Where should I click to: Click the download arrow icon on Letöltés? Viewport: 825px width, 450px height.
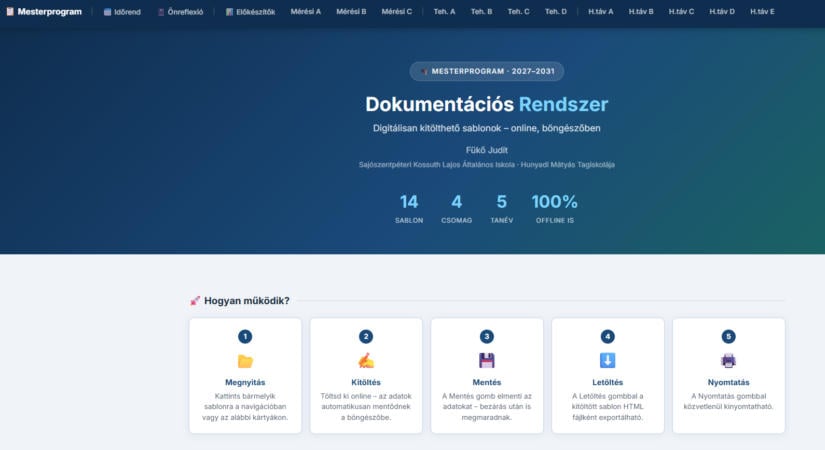pos(608,361)
